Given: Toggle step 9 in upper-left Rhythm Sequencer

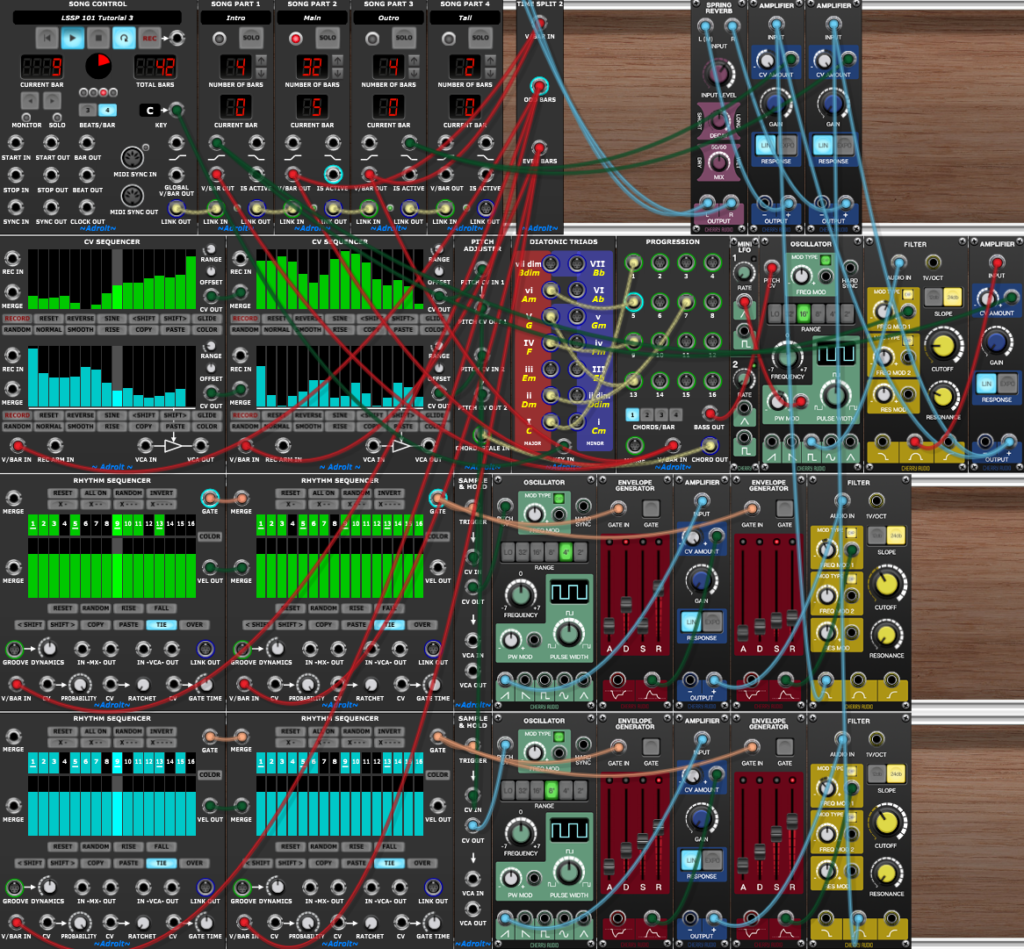Looking at the screenshot, I should click(x=117, y=524).
